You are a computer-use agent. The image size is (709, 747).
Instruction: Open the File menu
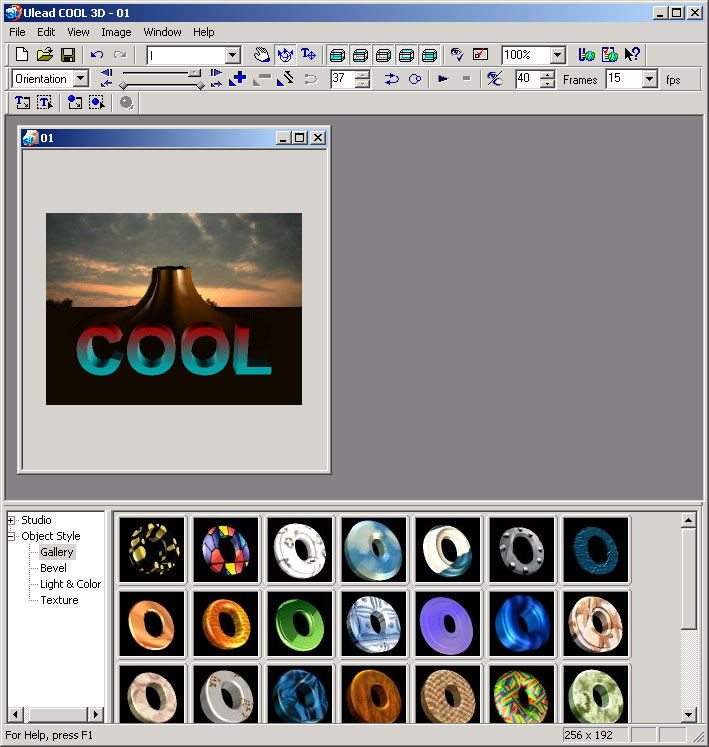coord(17,32)
